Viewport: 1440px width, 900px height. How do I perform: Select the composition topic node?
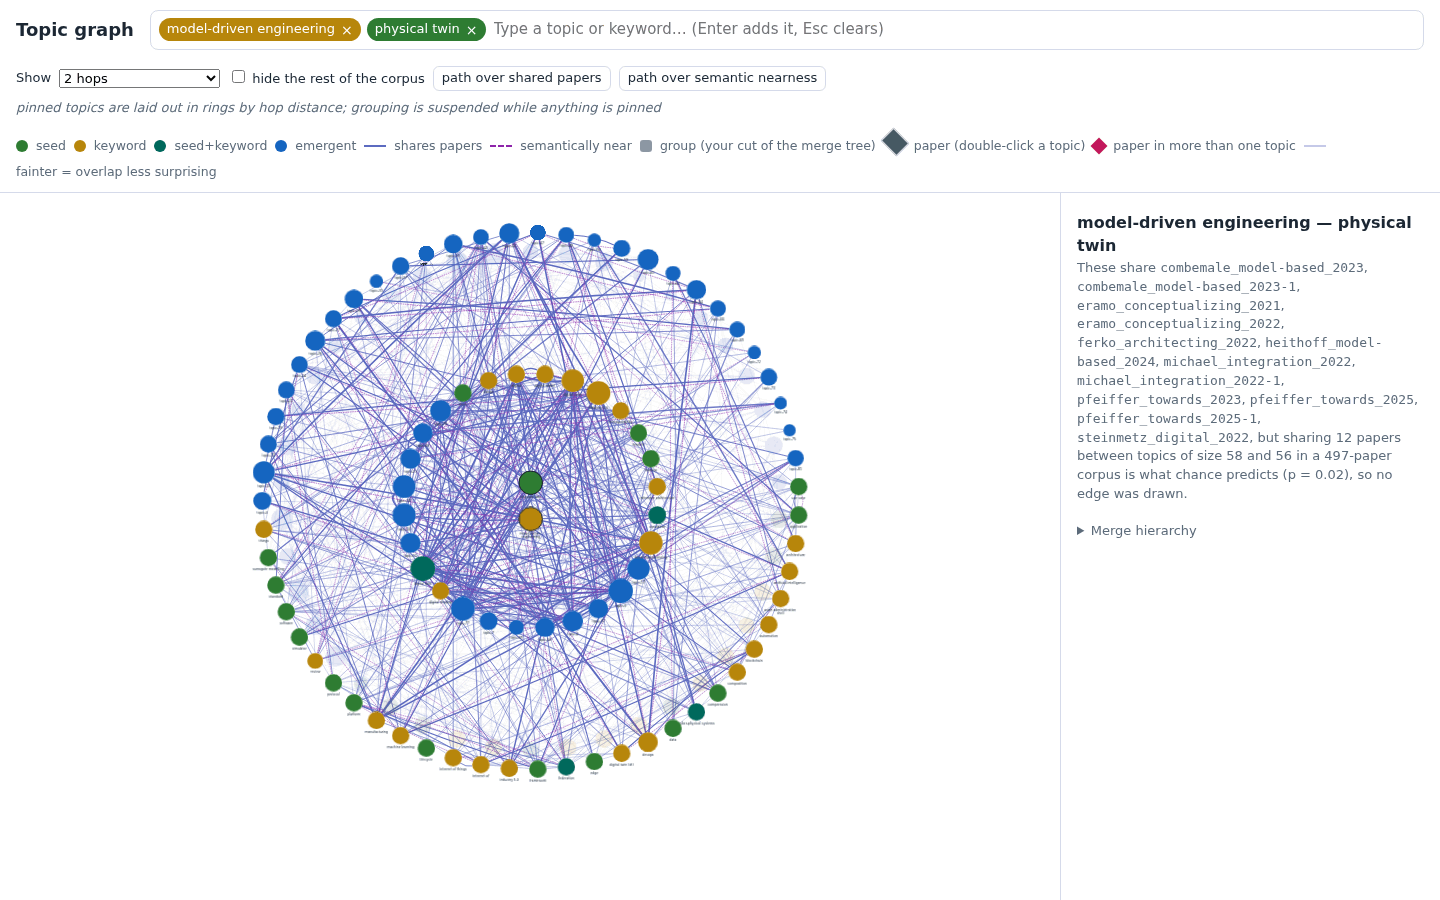tap(737, 672)
